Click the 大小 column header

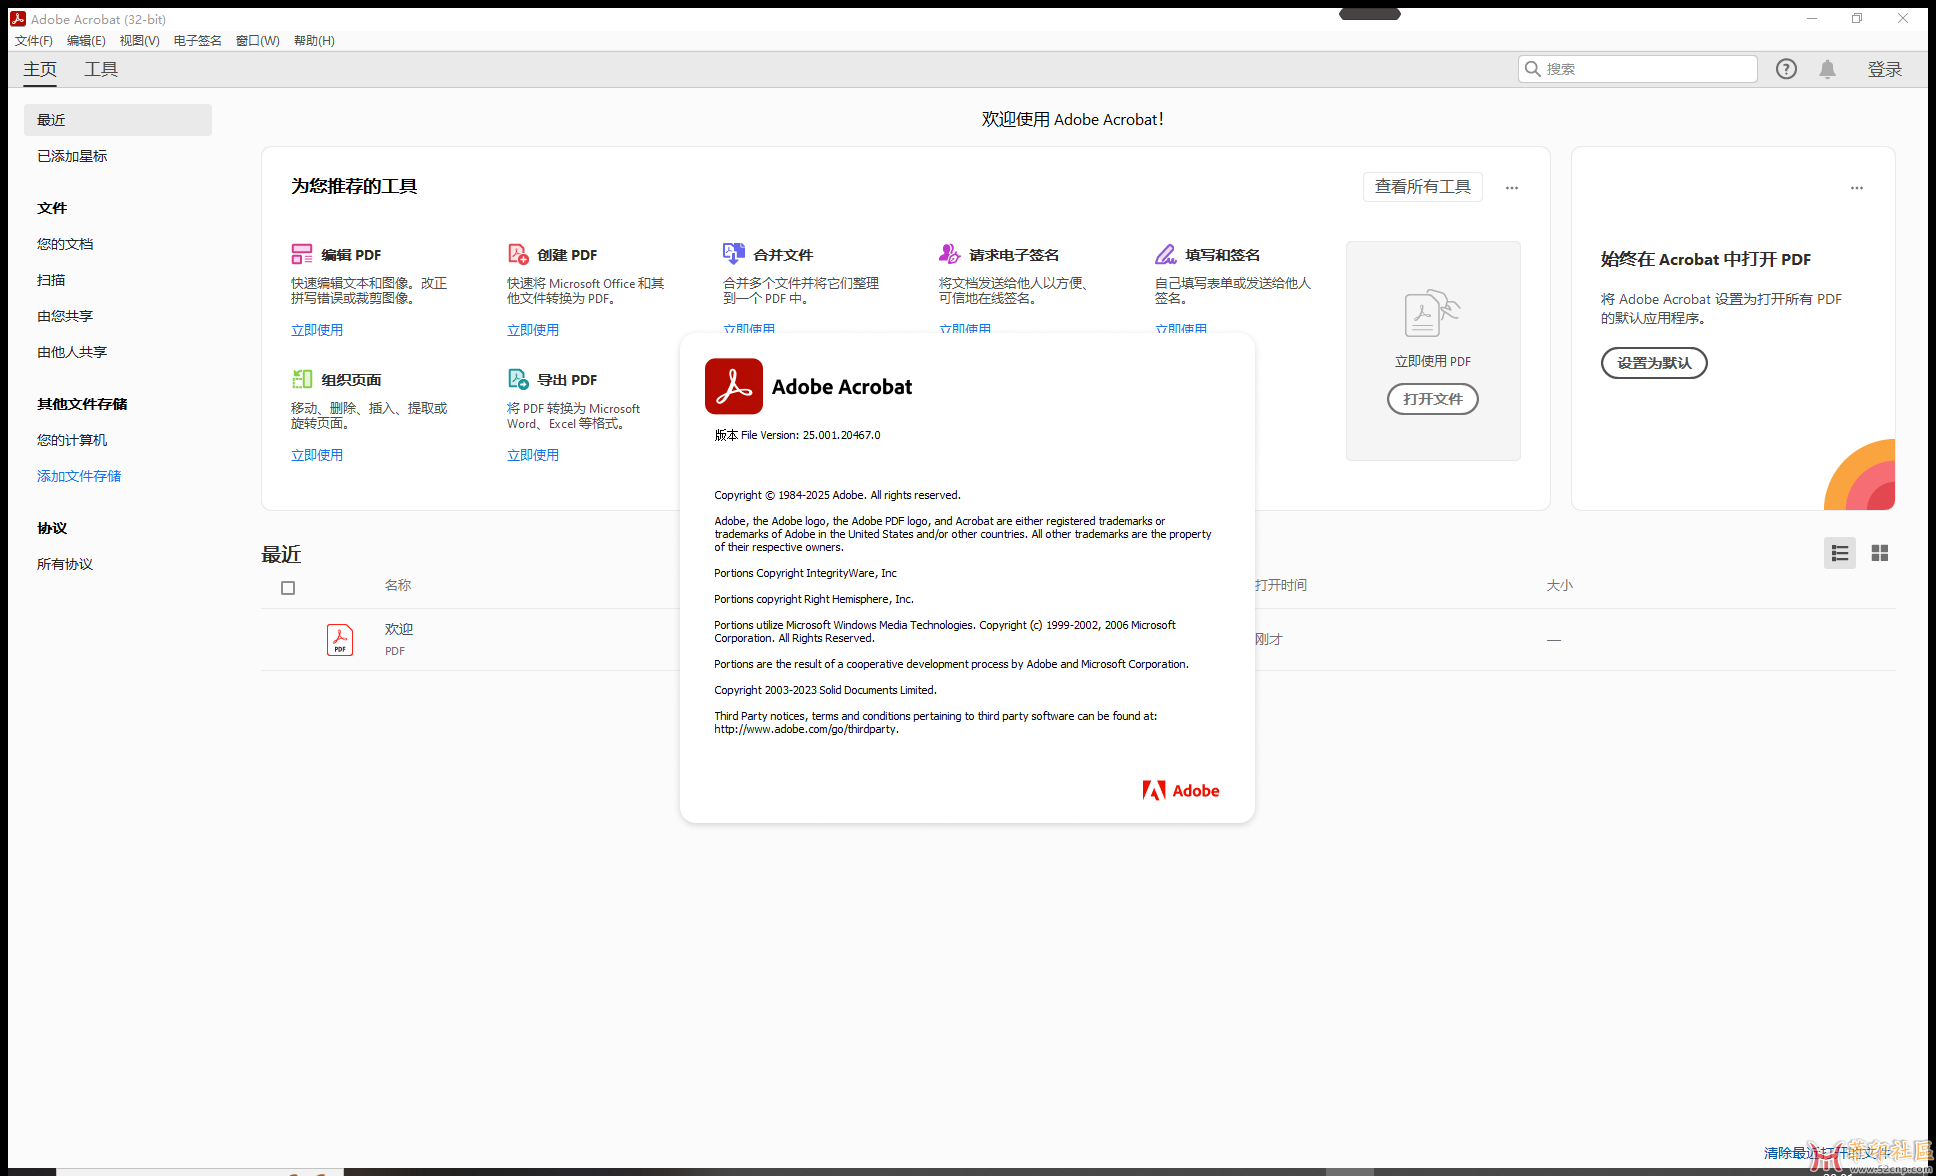coord(1560,585)
